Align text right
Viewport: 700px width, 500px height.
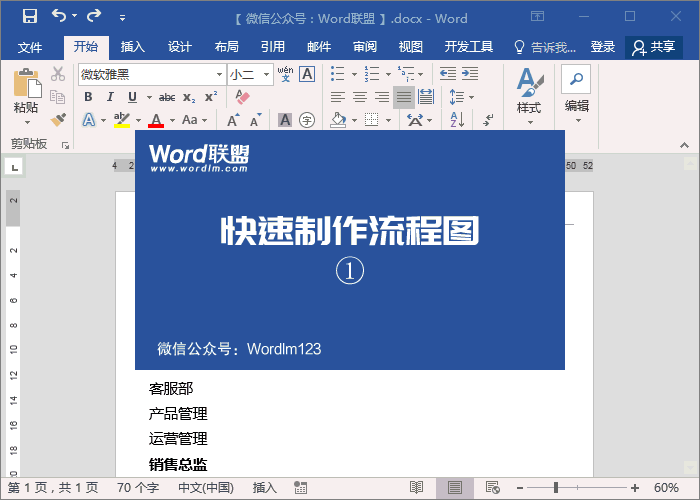point(382,97)
